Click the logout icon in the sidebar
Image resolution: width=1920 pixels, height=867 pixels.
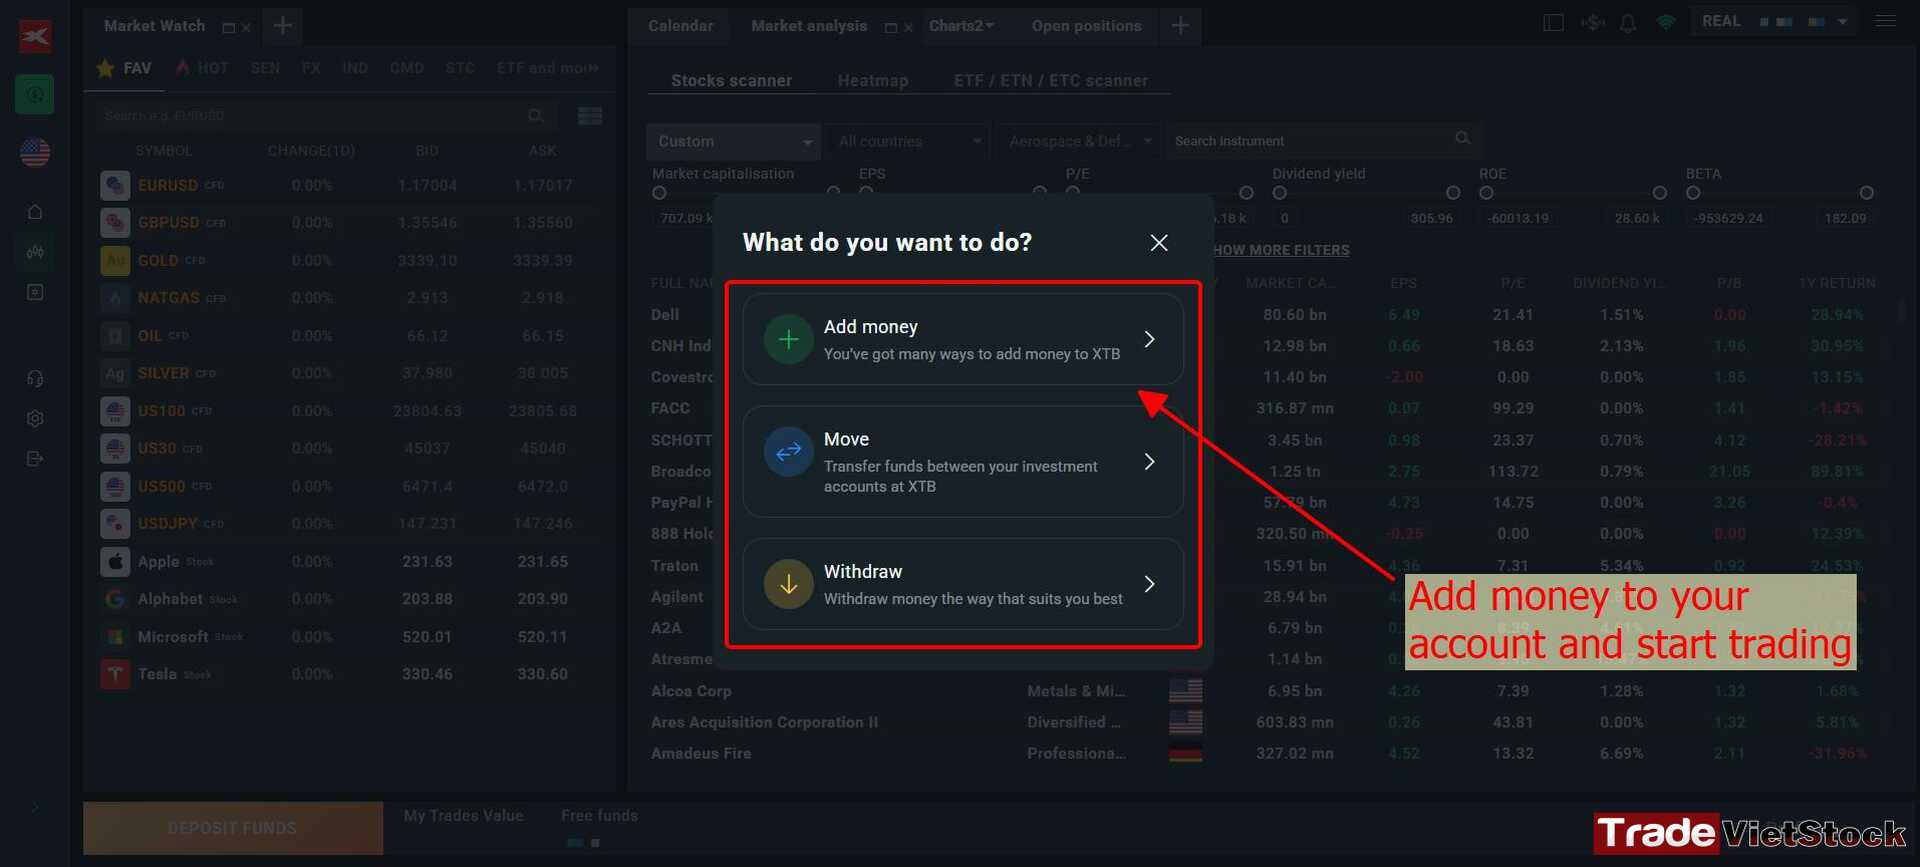click(x=35, y=459)
